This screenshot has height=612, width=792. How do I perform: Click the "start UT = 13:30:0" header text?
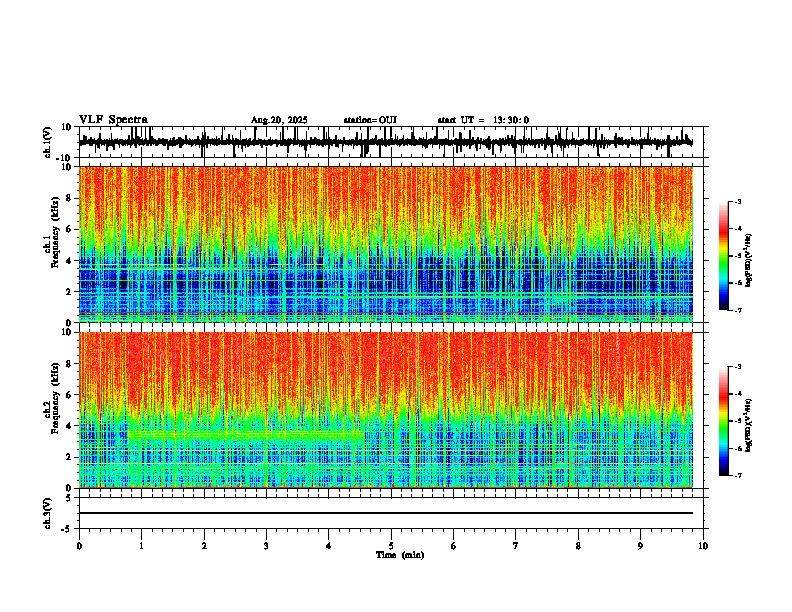click(x=483, y=120)
